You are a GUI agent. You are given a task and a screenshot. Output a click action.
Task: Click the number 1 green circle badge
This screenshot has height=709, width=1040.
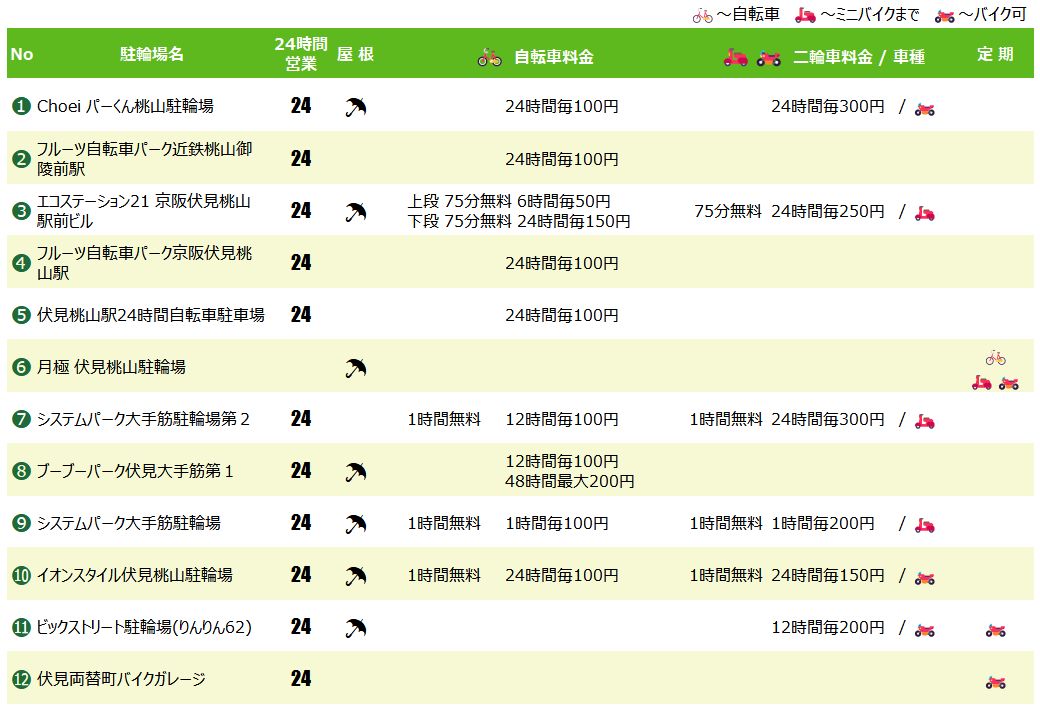pos(21,106)
